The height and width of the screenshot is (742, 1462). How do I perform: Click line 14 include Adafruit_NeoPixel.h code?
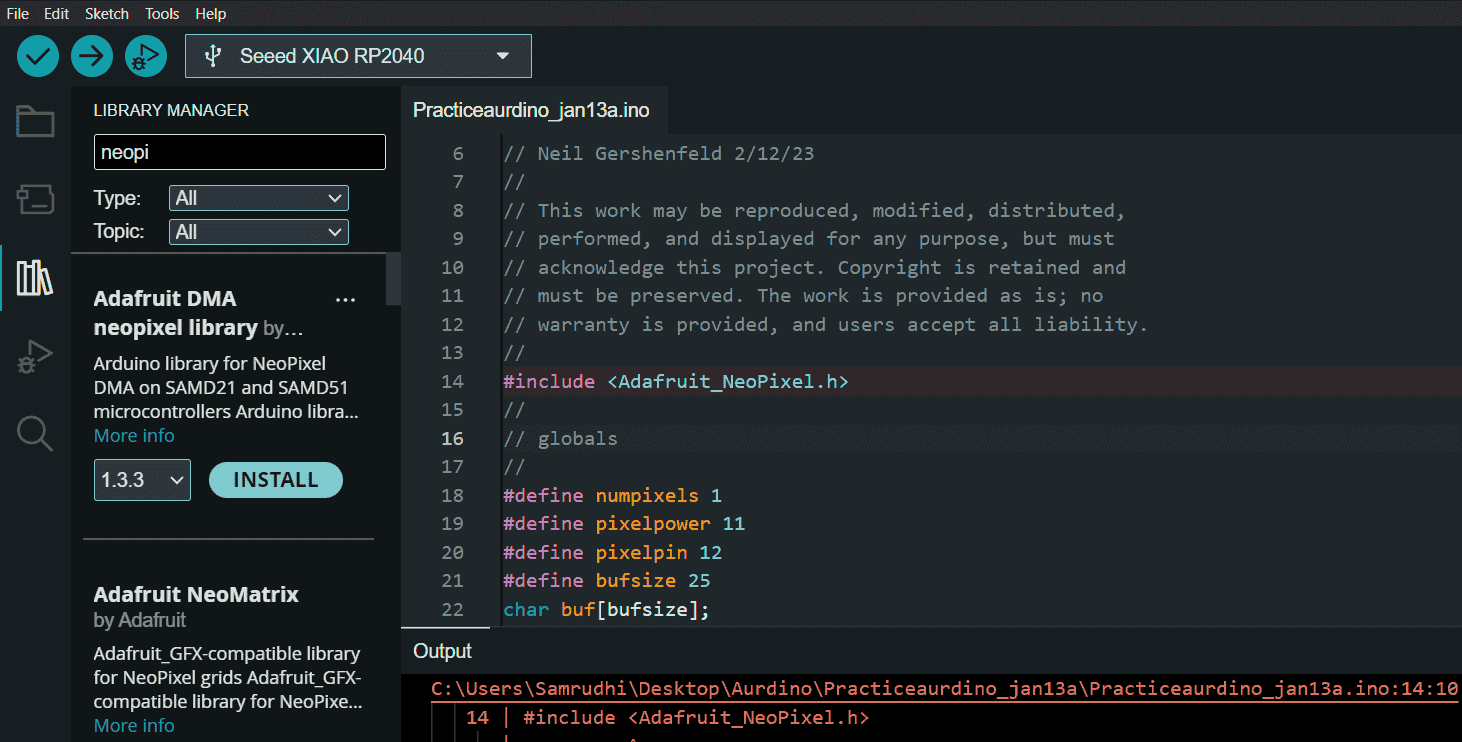(677, 381)
